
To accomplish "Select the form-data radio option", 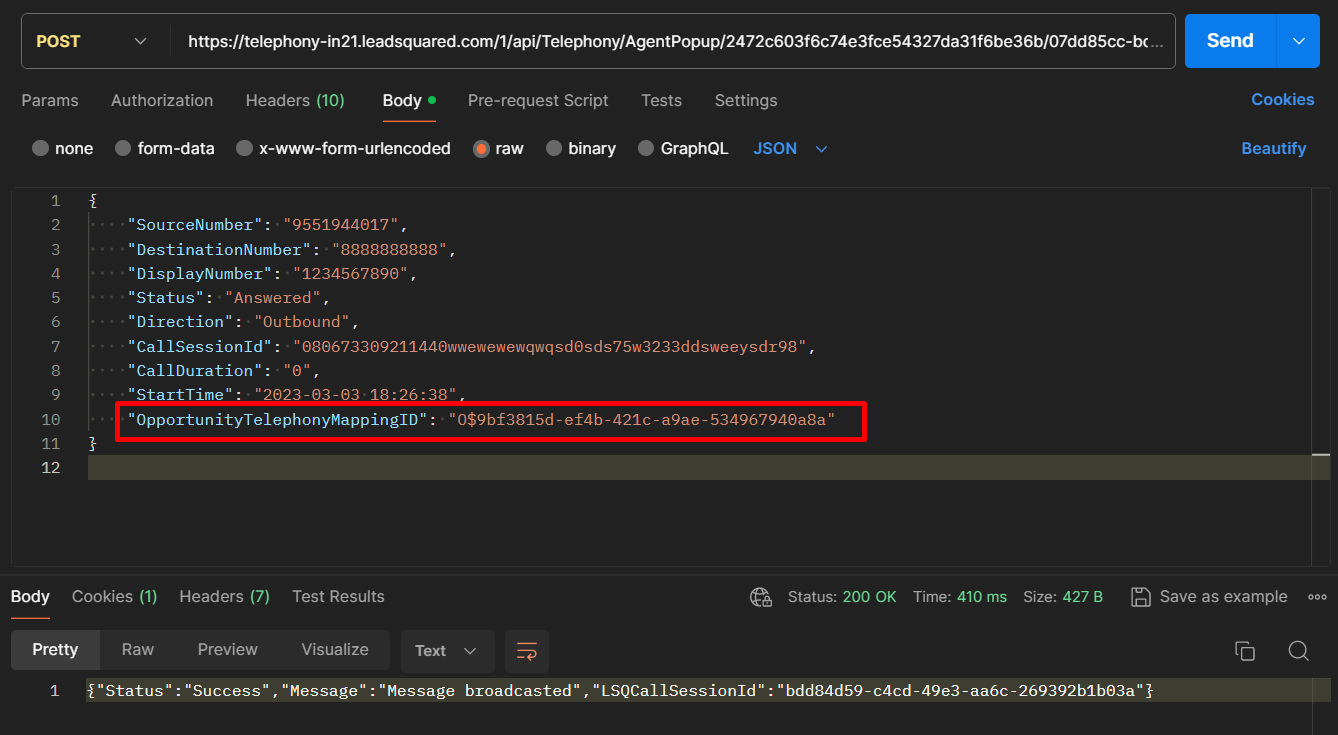I will (123, 149).
